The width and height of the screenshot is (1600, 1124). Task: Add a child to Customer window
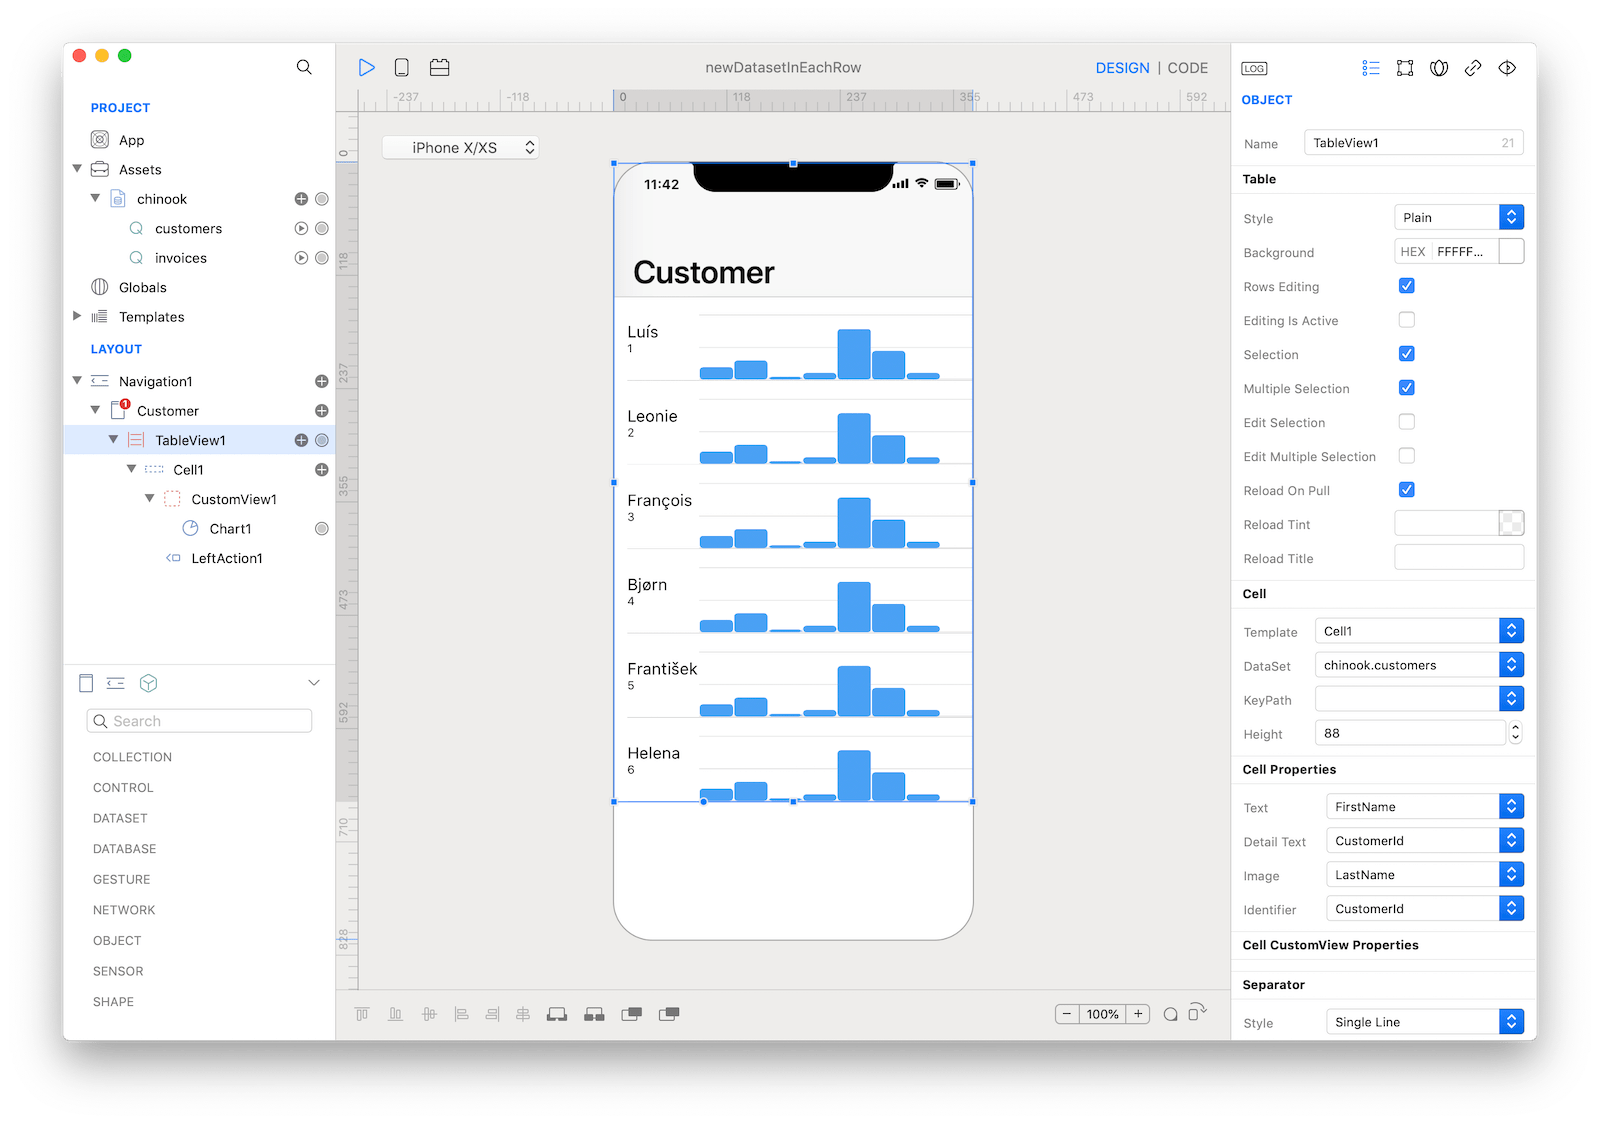(x=322, y=411)
